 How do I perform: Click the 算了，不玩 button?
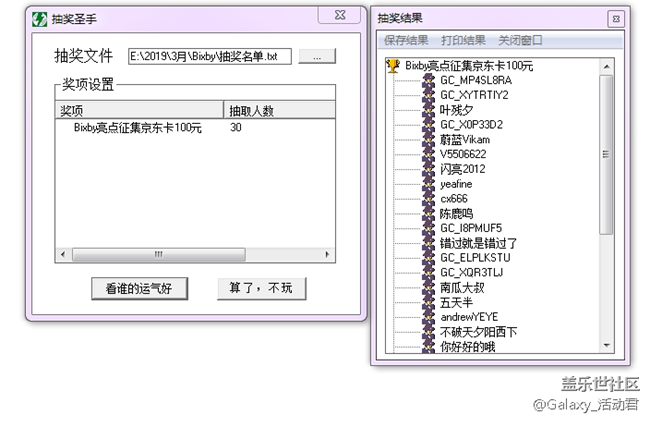(x=262, y=288)
